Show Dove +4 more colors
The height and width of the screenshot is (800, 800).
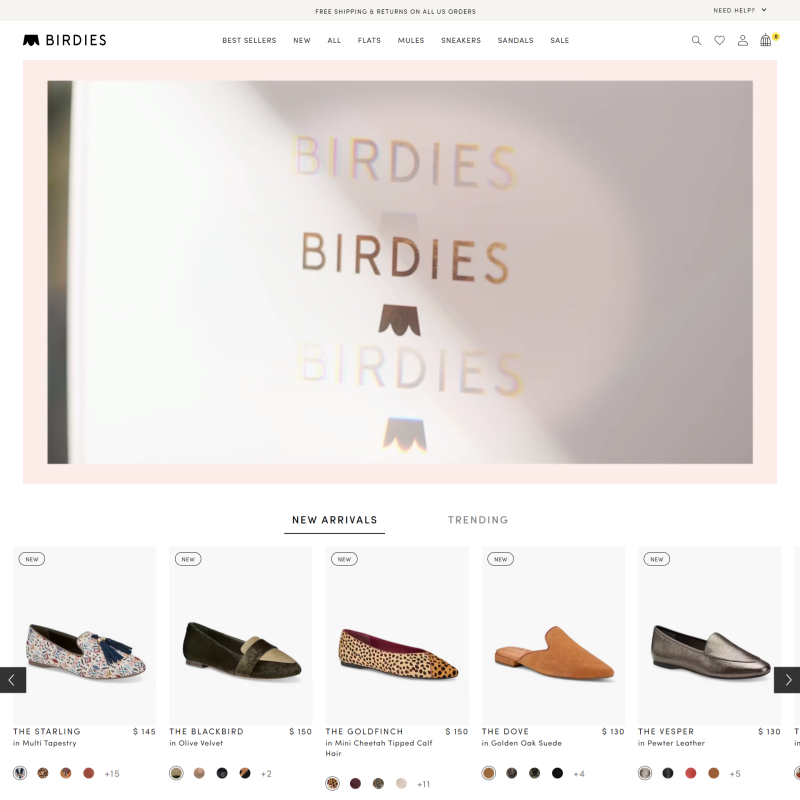point(579,774)
